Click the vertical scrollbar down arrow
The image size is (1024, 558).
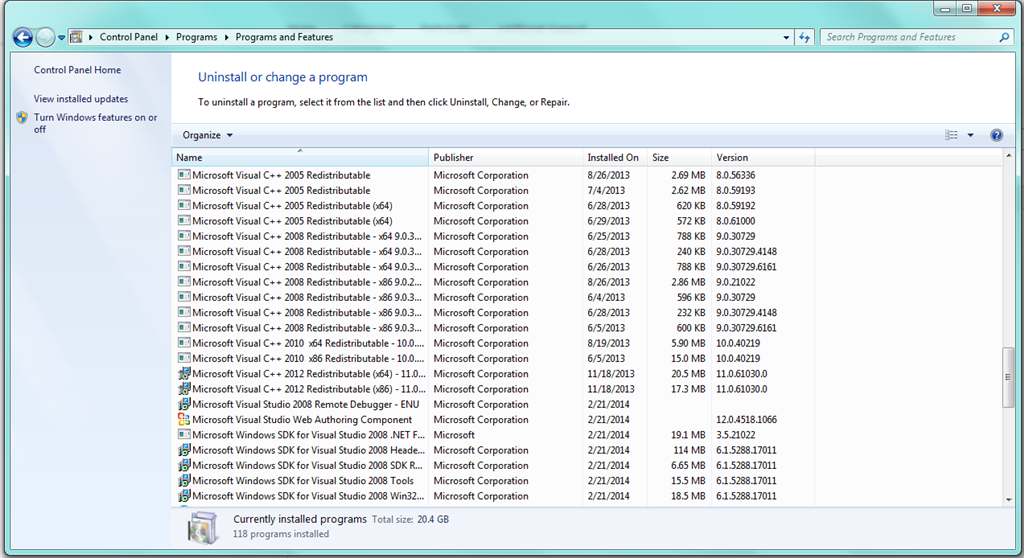(x=1009, y=499)
